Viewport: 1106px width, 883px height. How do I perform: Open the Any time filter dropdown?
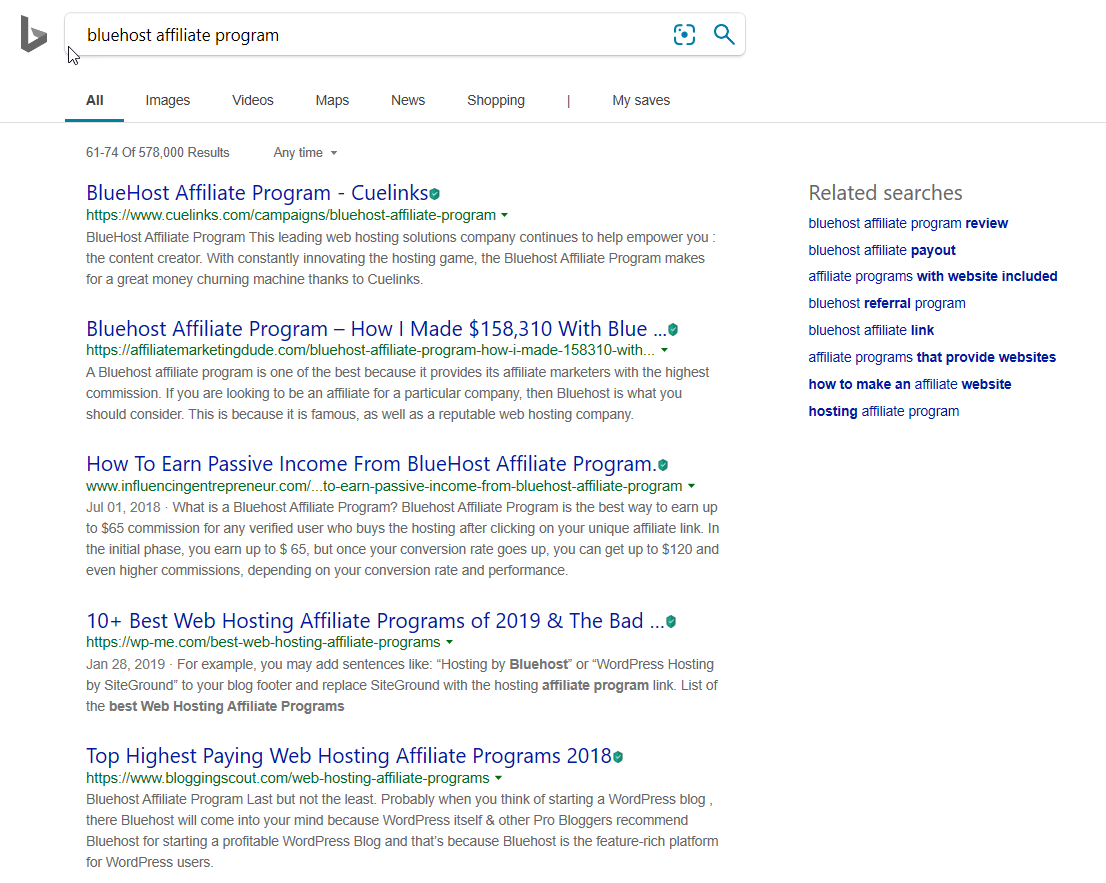click(x=305, y=152)
